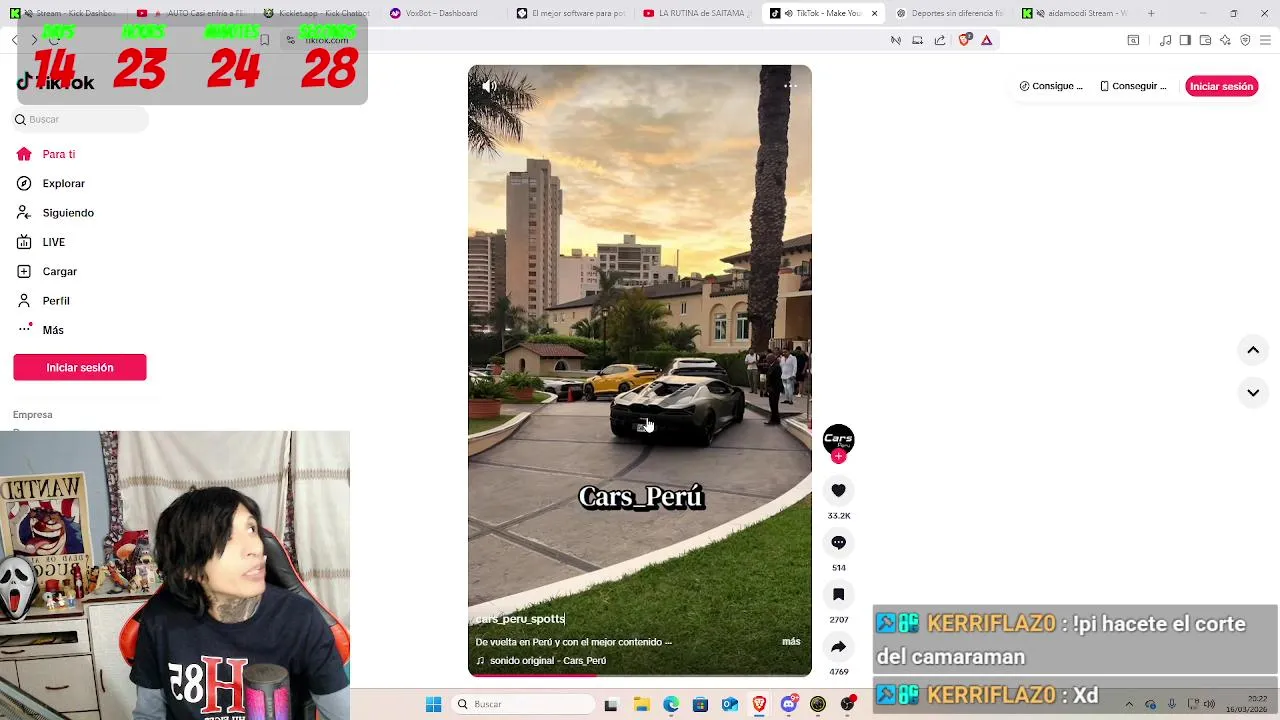Switch to the Kicklet.app Kick Chatbot tab

coord(318,13)
